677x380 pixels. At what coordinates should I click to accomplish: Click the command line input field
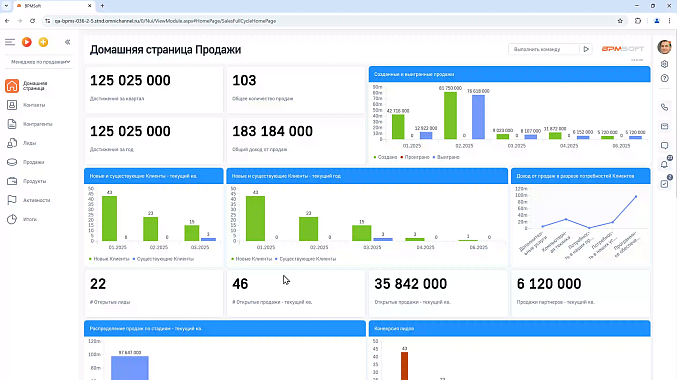click(x=544, y=49)
